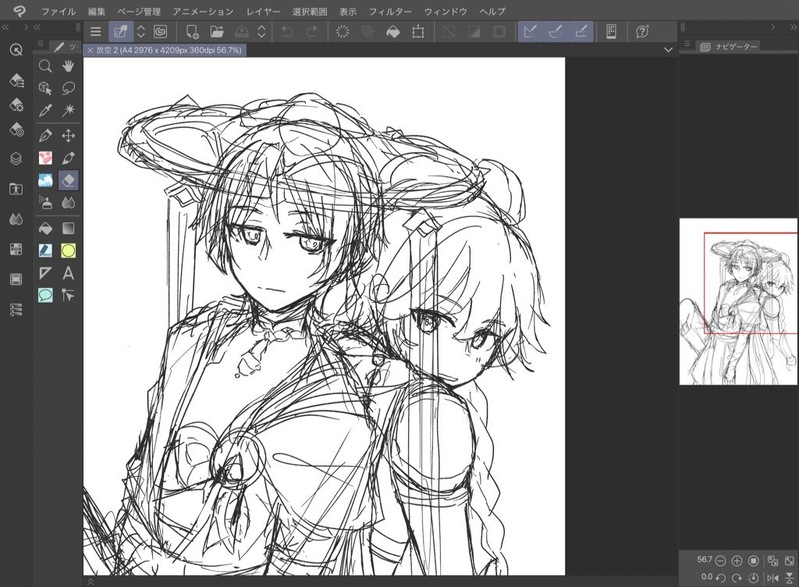Image resolution: width=799 pixels, height=587 pixels.
Task: Select the Zoom magnifier tool
Action: [x=45, y=66]
